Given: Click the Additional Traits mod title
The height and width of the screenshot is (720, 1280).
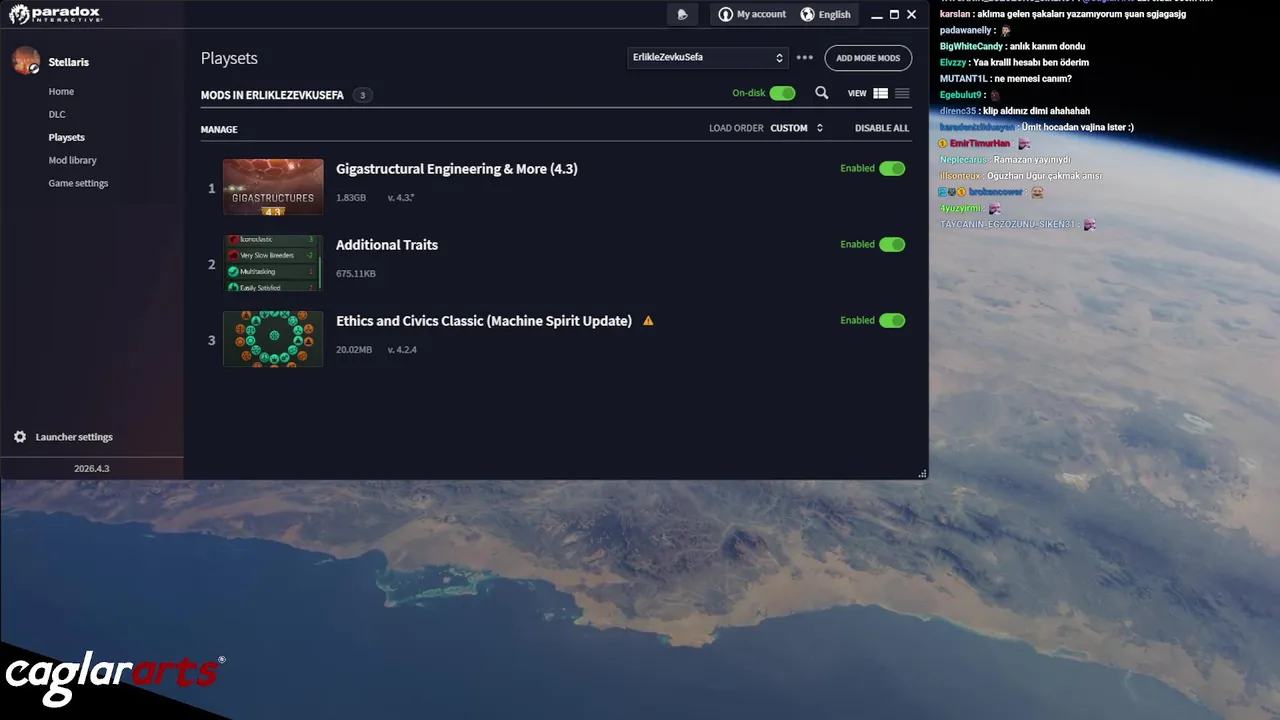Looking at the screenshot, I should (x=387, y=245).
